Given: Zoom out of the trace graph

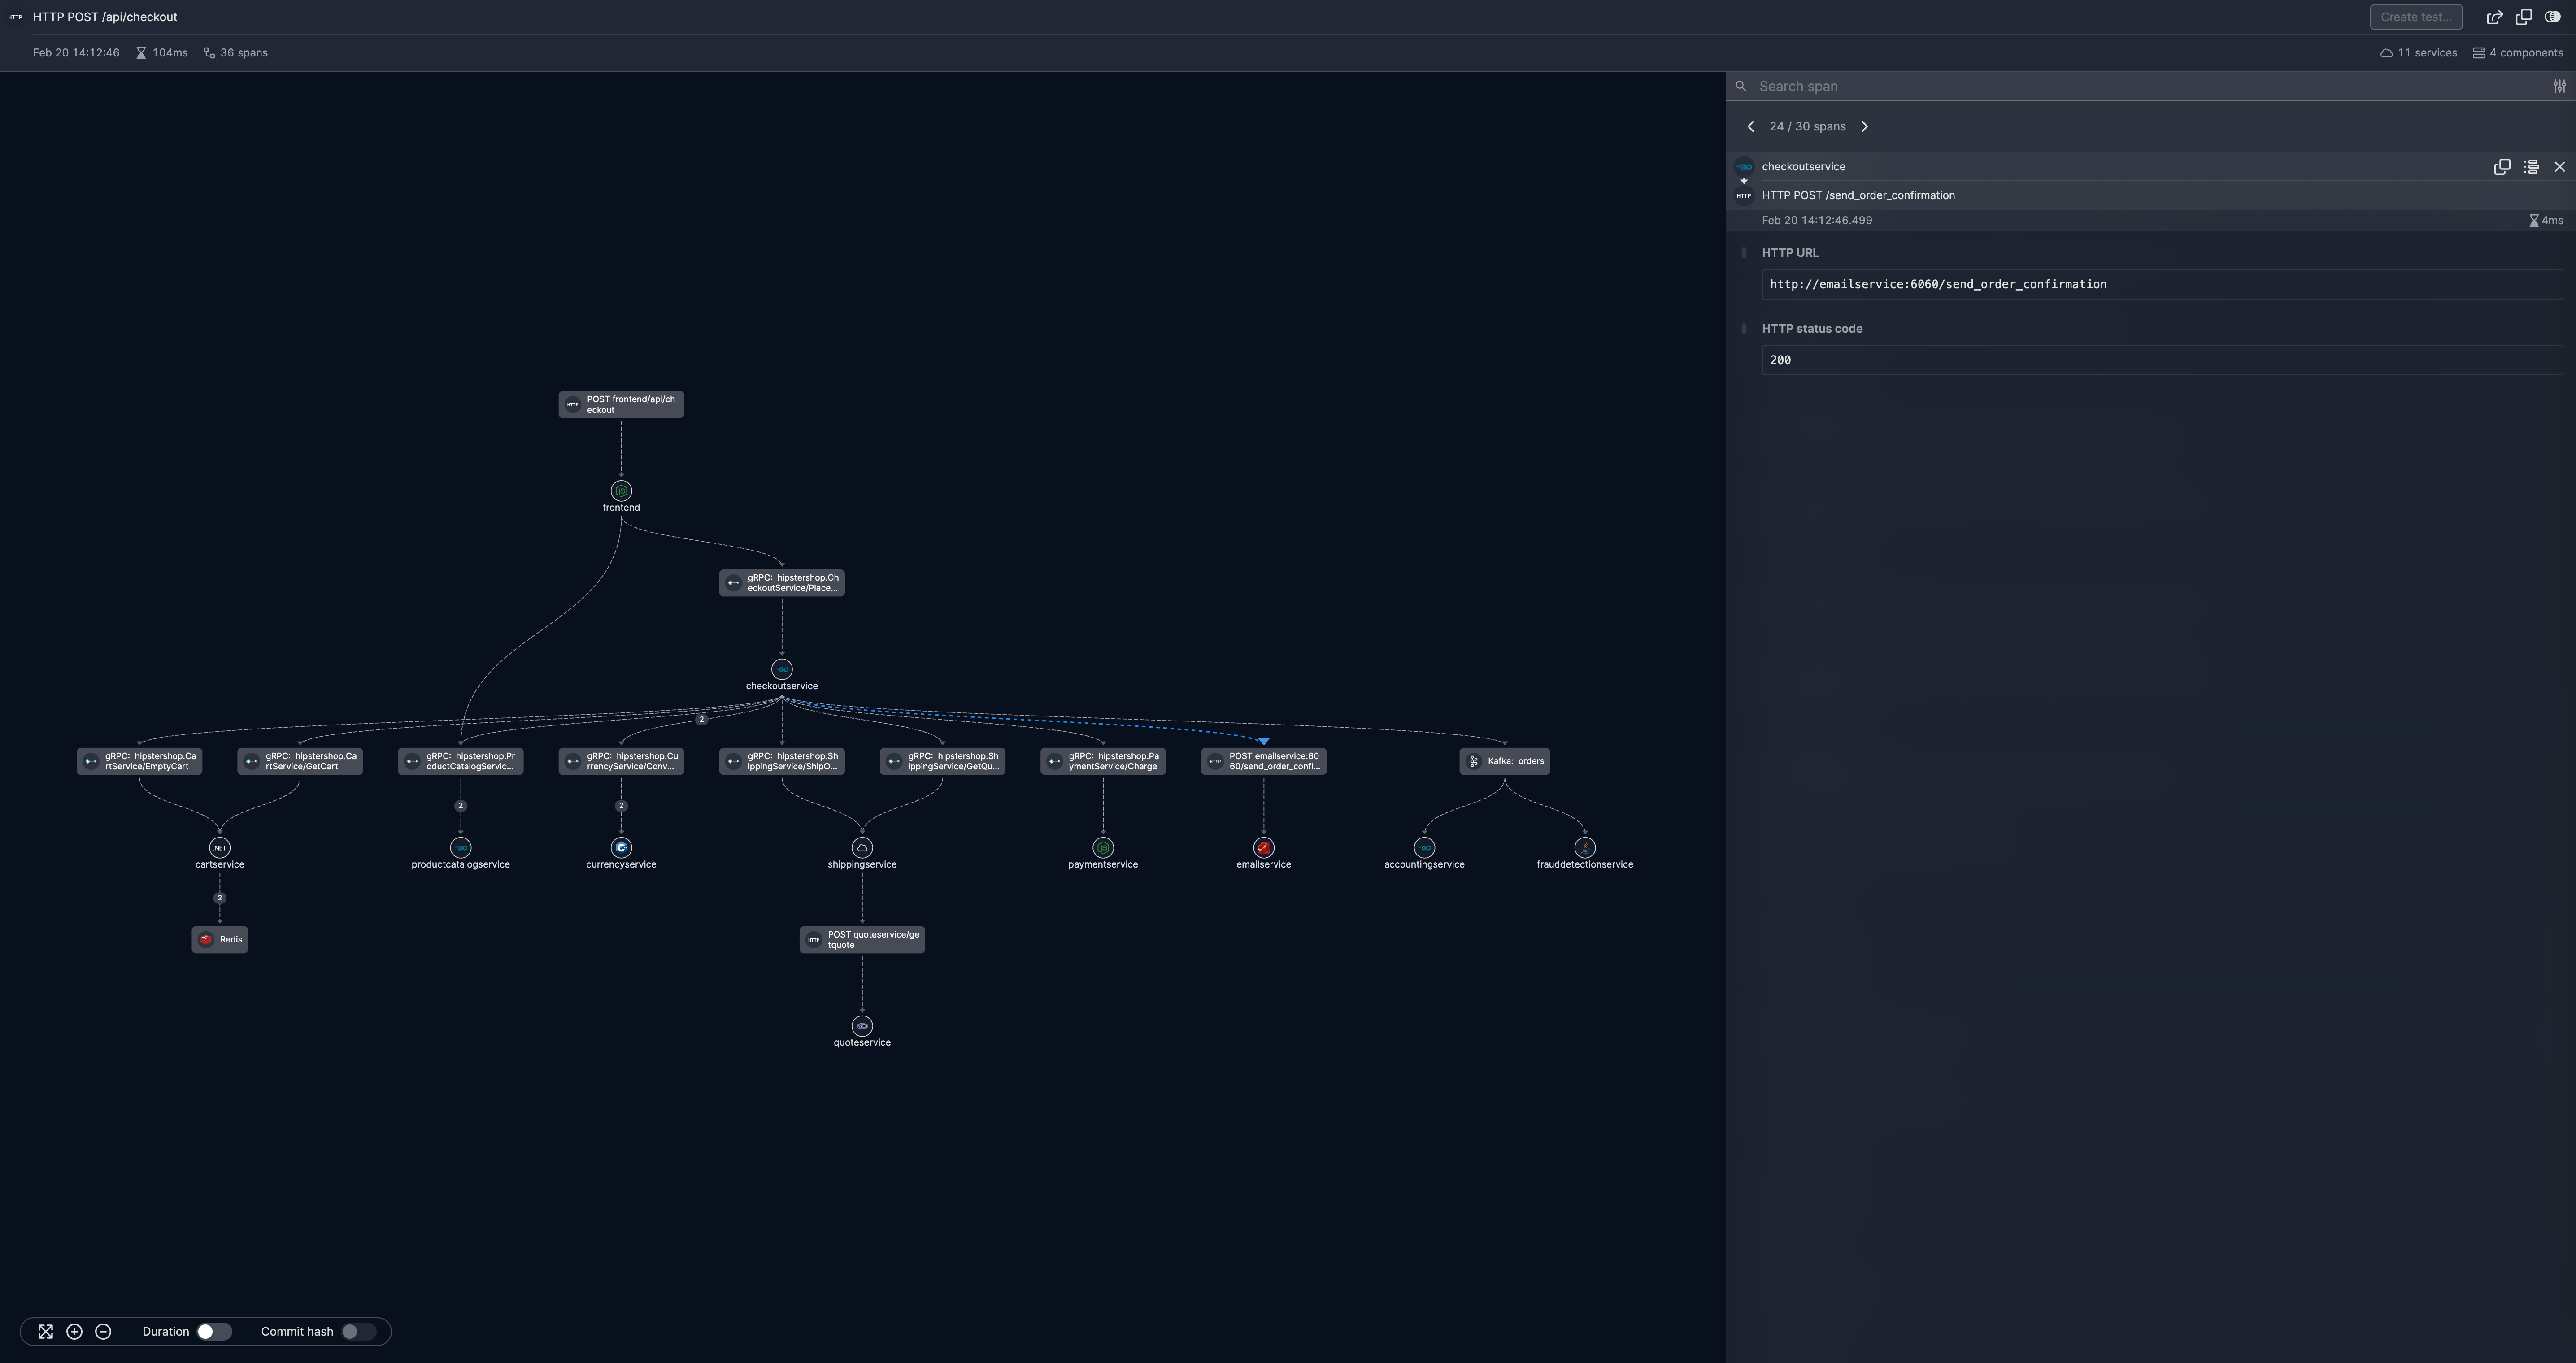Looking at the screenshot, I should pyautogui.click(x=103, y=1331).
